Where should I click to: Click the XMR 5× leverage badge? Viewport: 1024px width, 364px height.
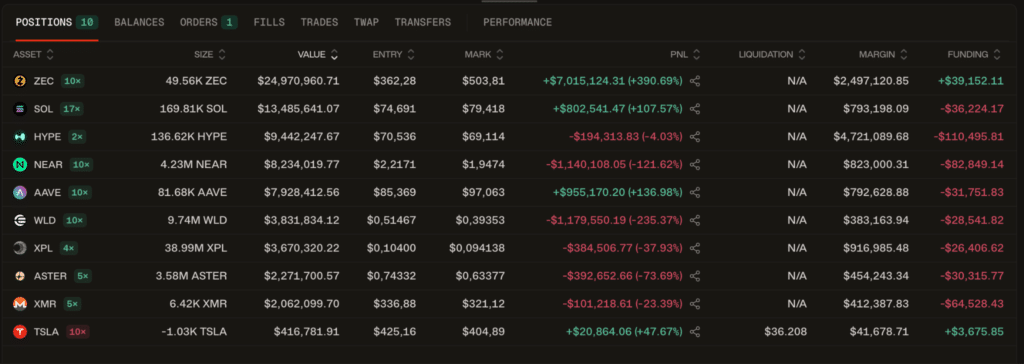(x=72, y=304)
